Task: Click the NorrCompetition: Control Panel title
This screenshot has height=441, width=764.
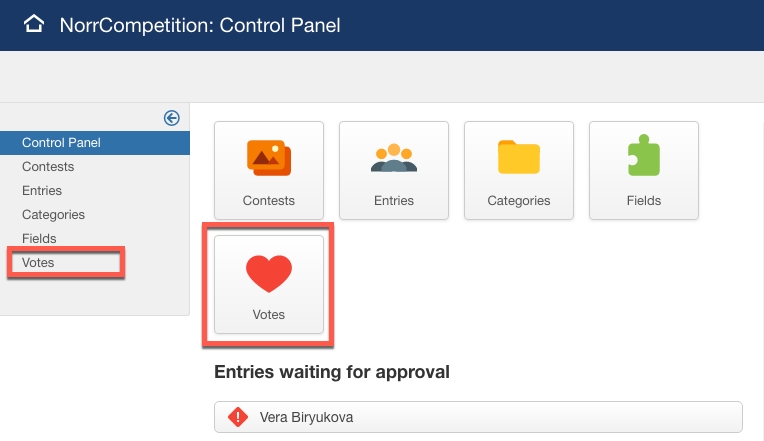Action: [x=200, y=25]
